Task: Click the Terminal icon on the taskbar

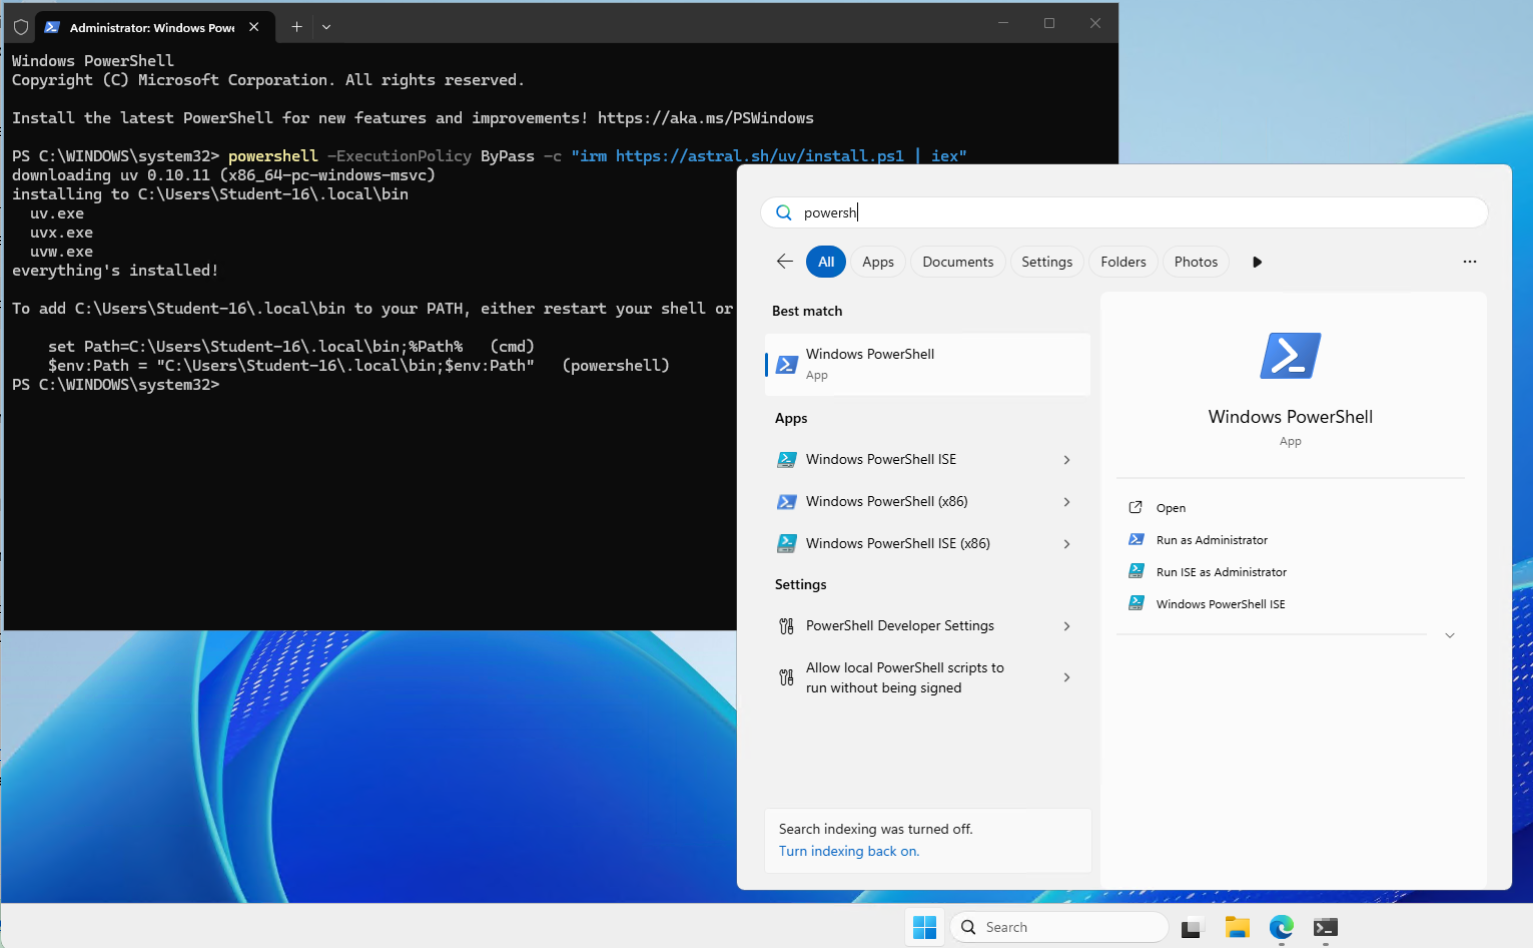Action: (1325, 928)
